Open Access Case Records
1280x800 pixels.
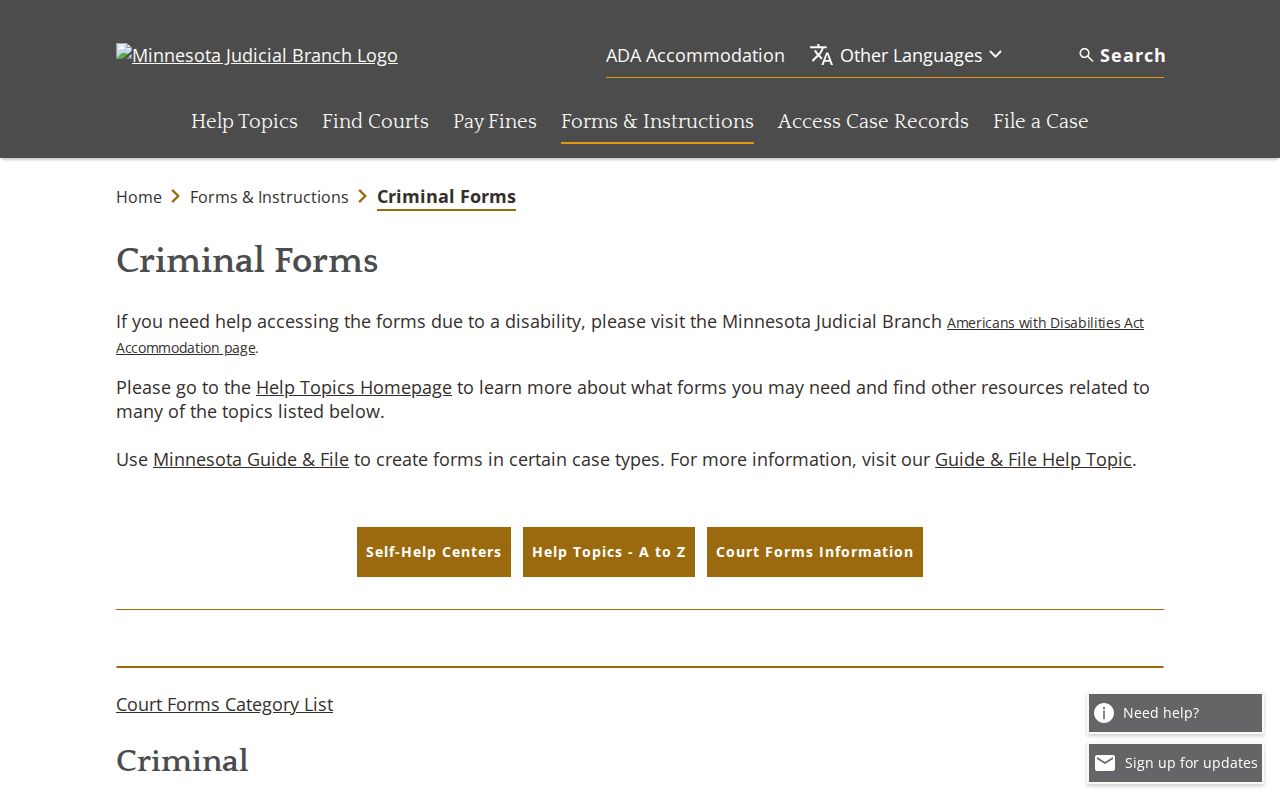pos(873,121)
